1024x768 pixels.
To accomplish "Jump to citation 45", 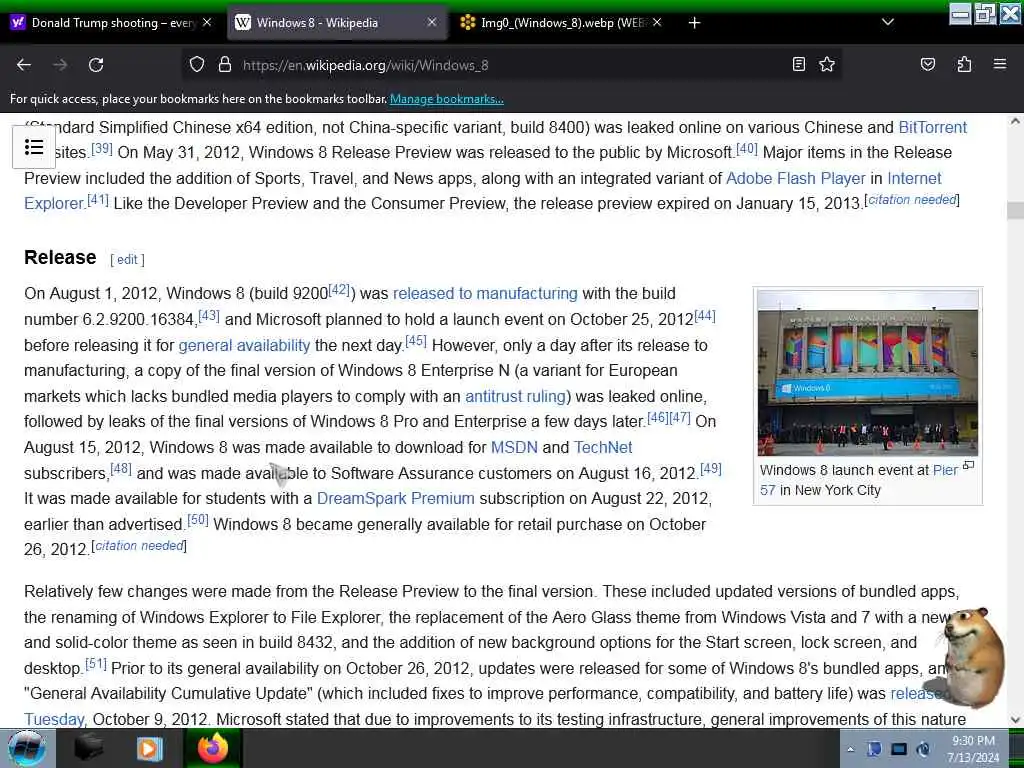I will pos(416,341).
